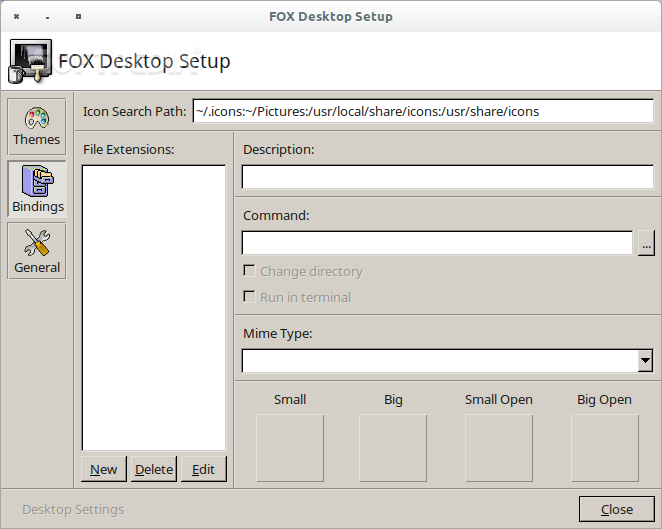Click the Mime Type label
Viewport: 662px width, 529px height.
point(278,334)
